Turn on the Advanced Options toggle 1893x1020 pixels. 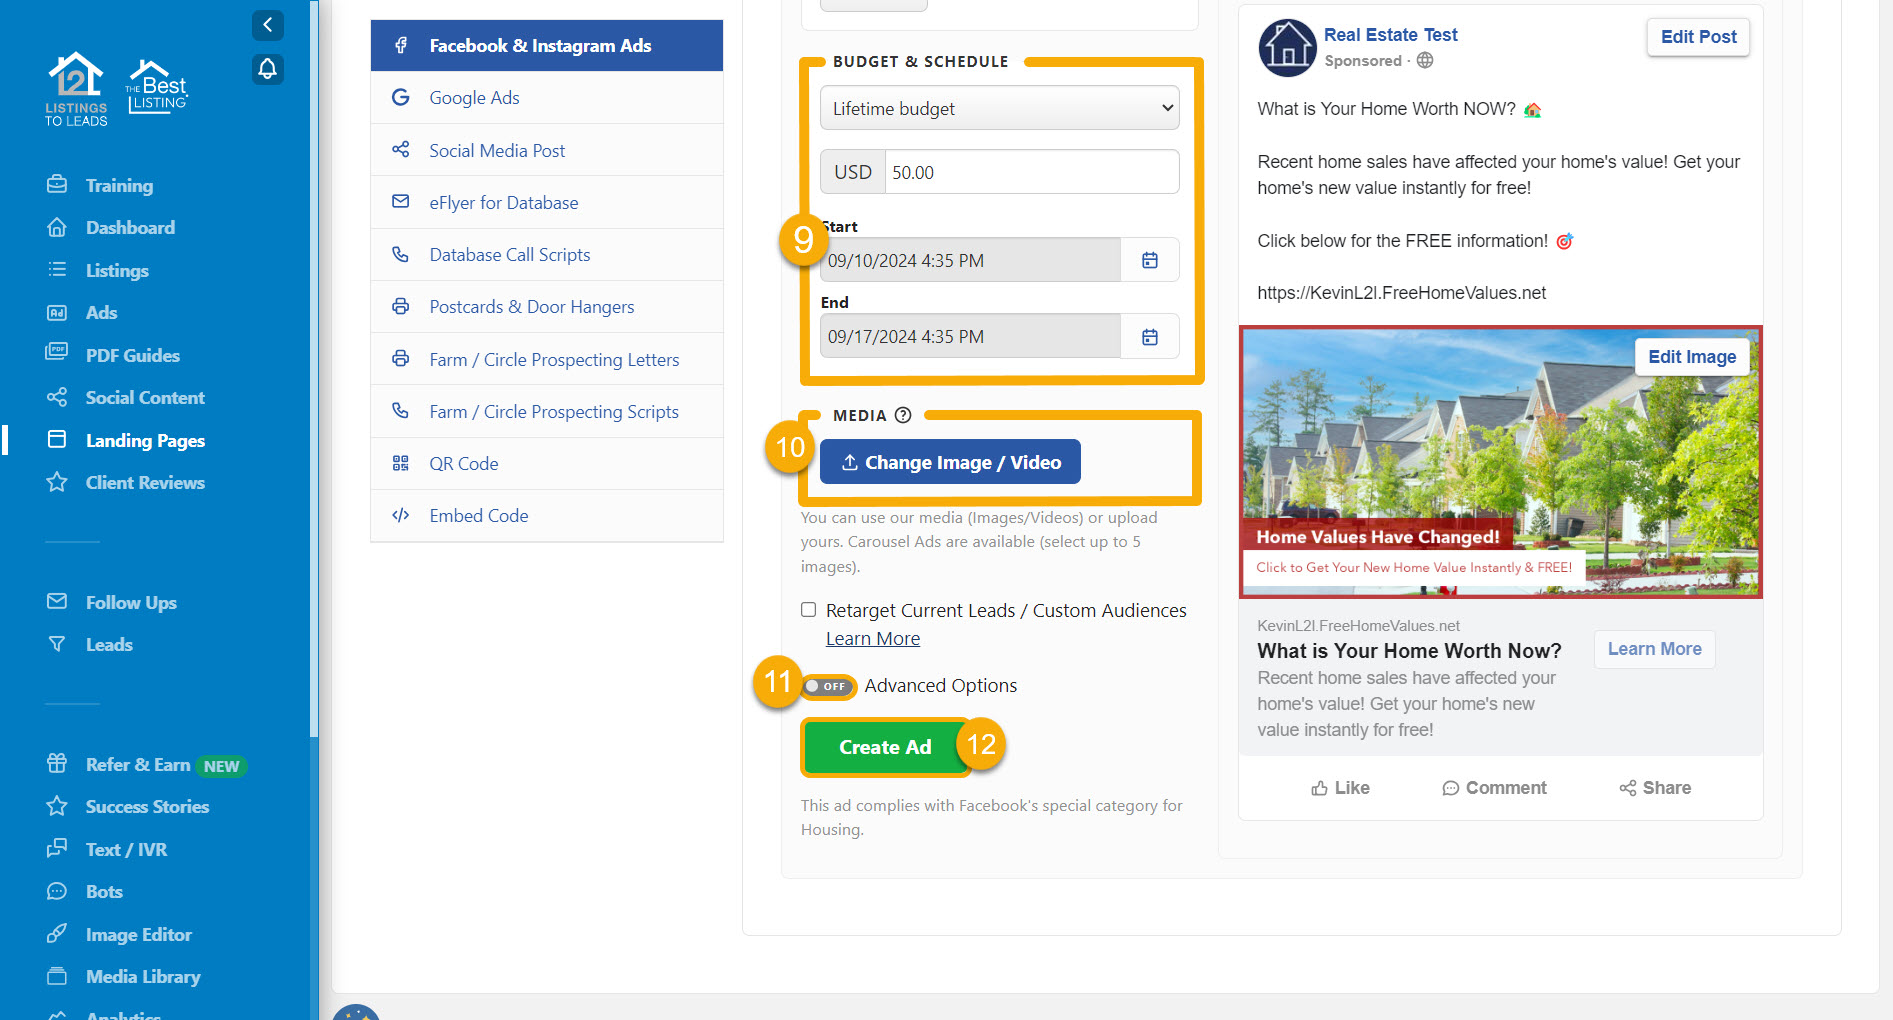coord(827,686)
